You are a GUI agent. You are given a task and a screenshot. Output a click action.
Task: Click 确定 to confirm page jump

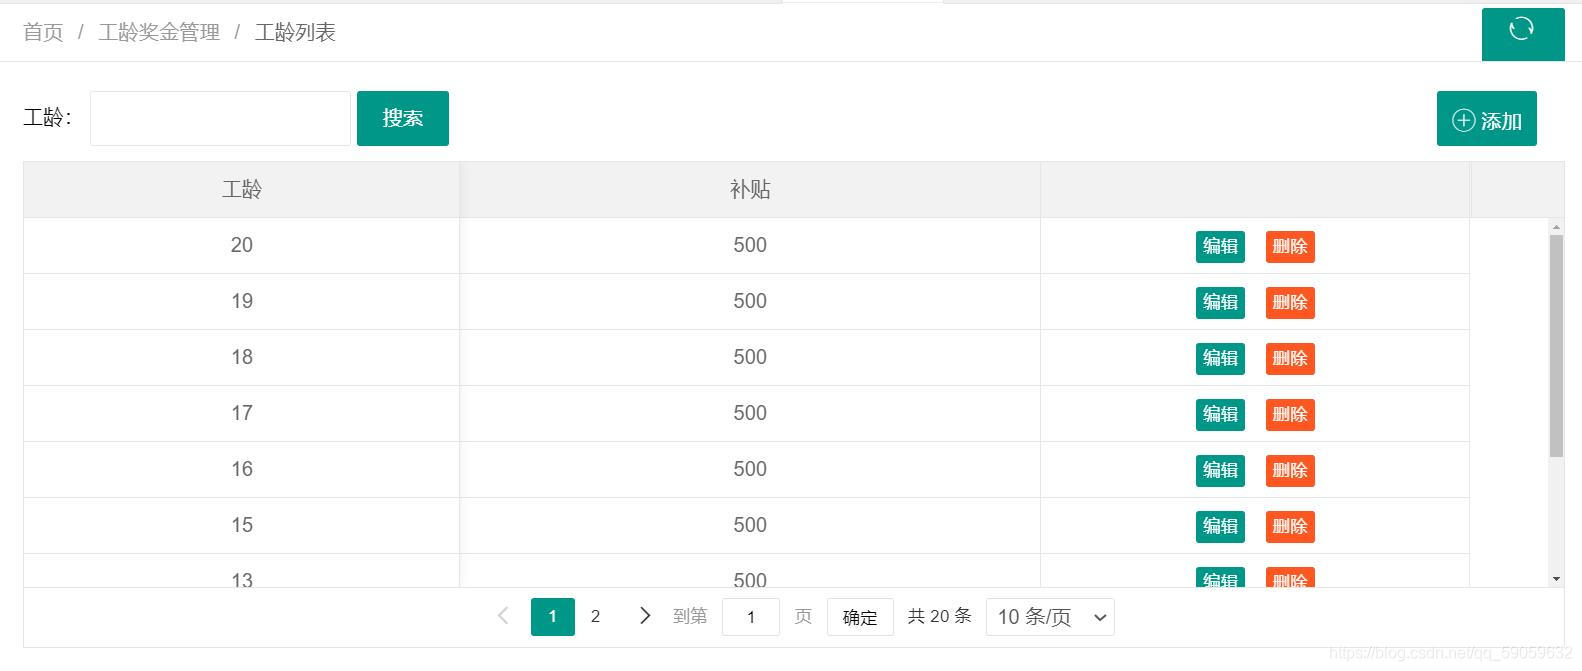860,617
